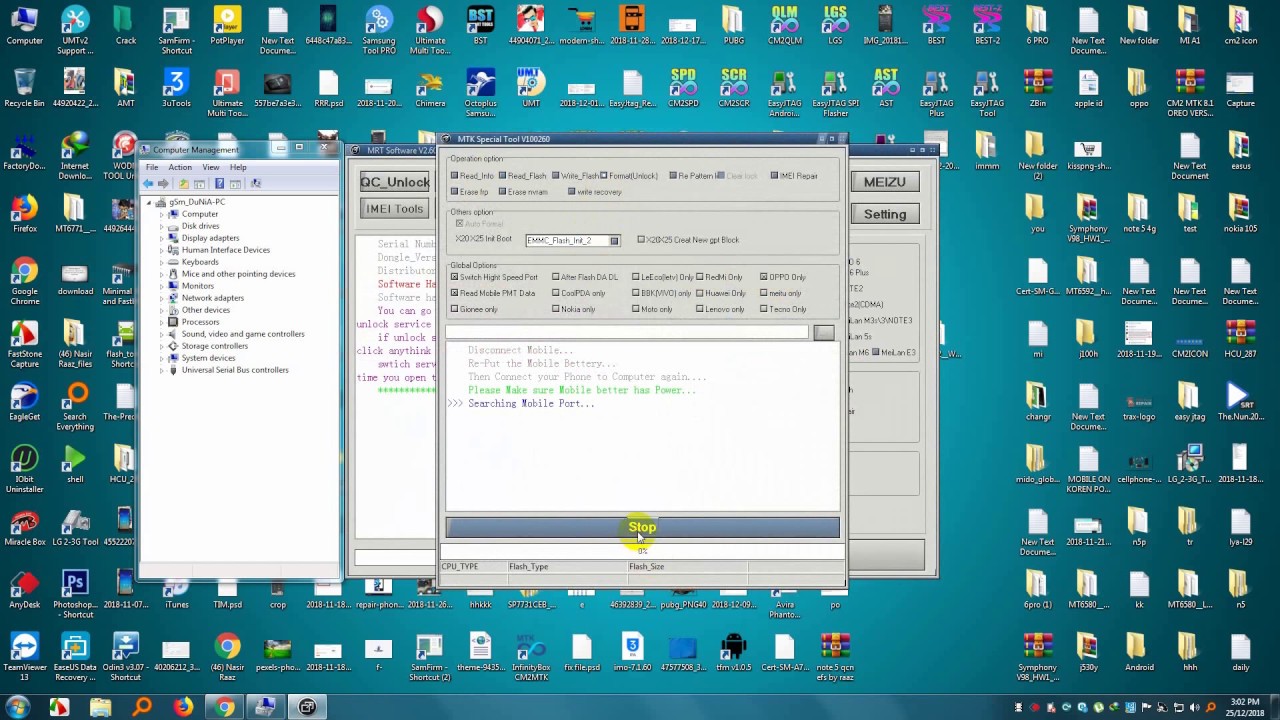The height and width of the screenshot is (720, 1280).
Task: Expand the Disk drives tree node
Action: (x=161, y=226)
